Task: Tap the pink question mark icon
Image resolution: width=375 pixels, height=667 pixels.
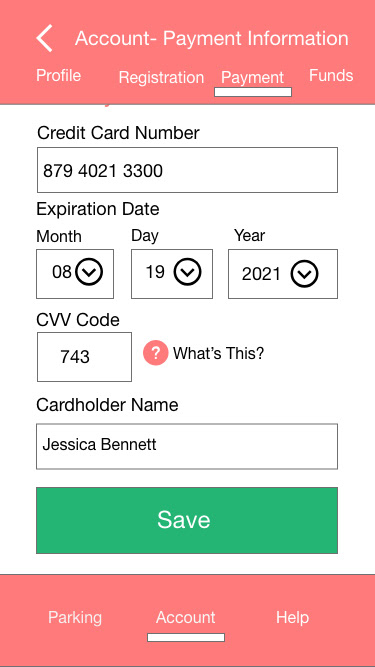Action: (156, 353)
